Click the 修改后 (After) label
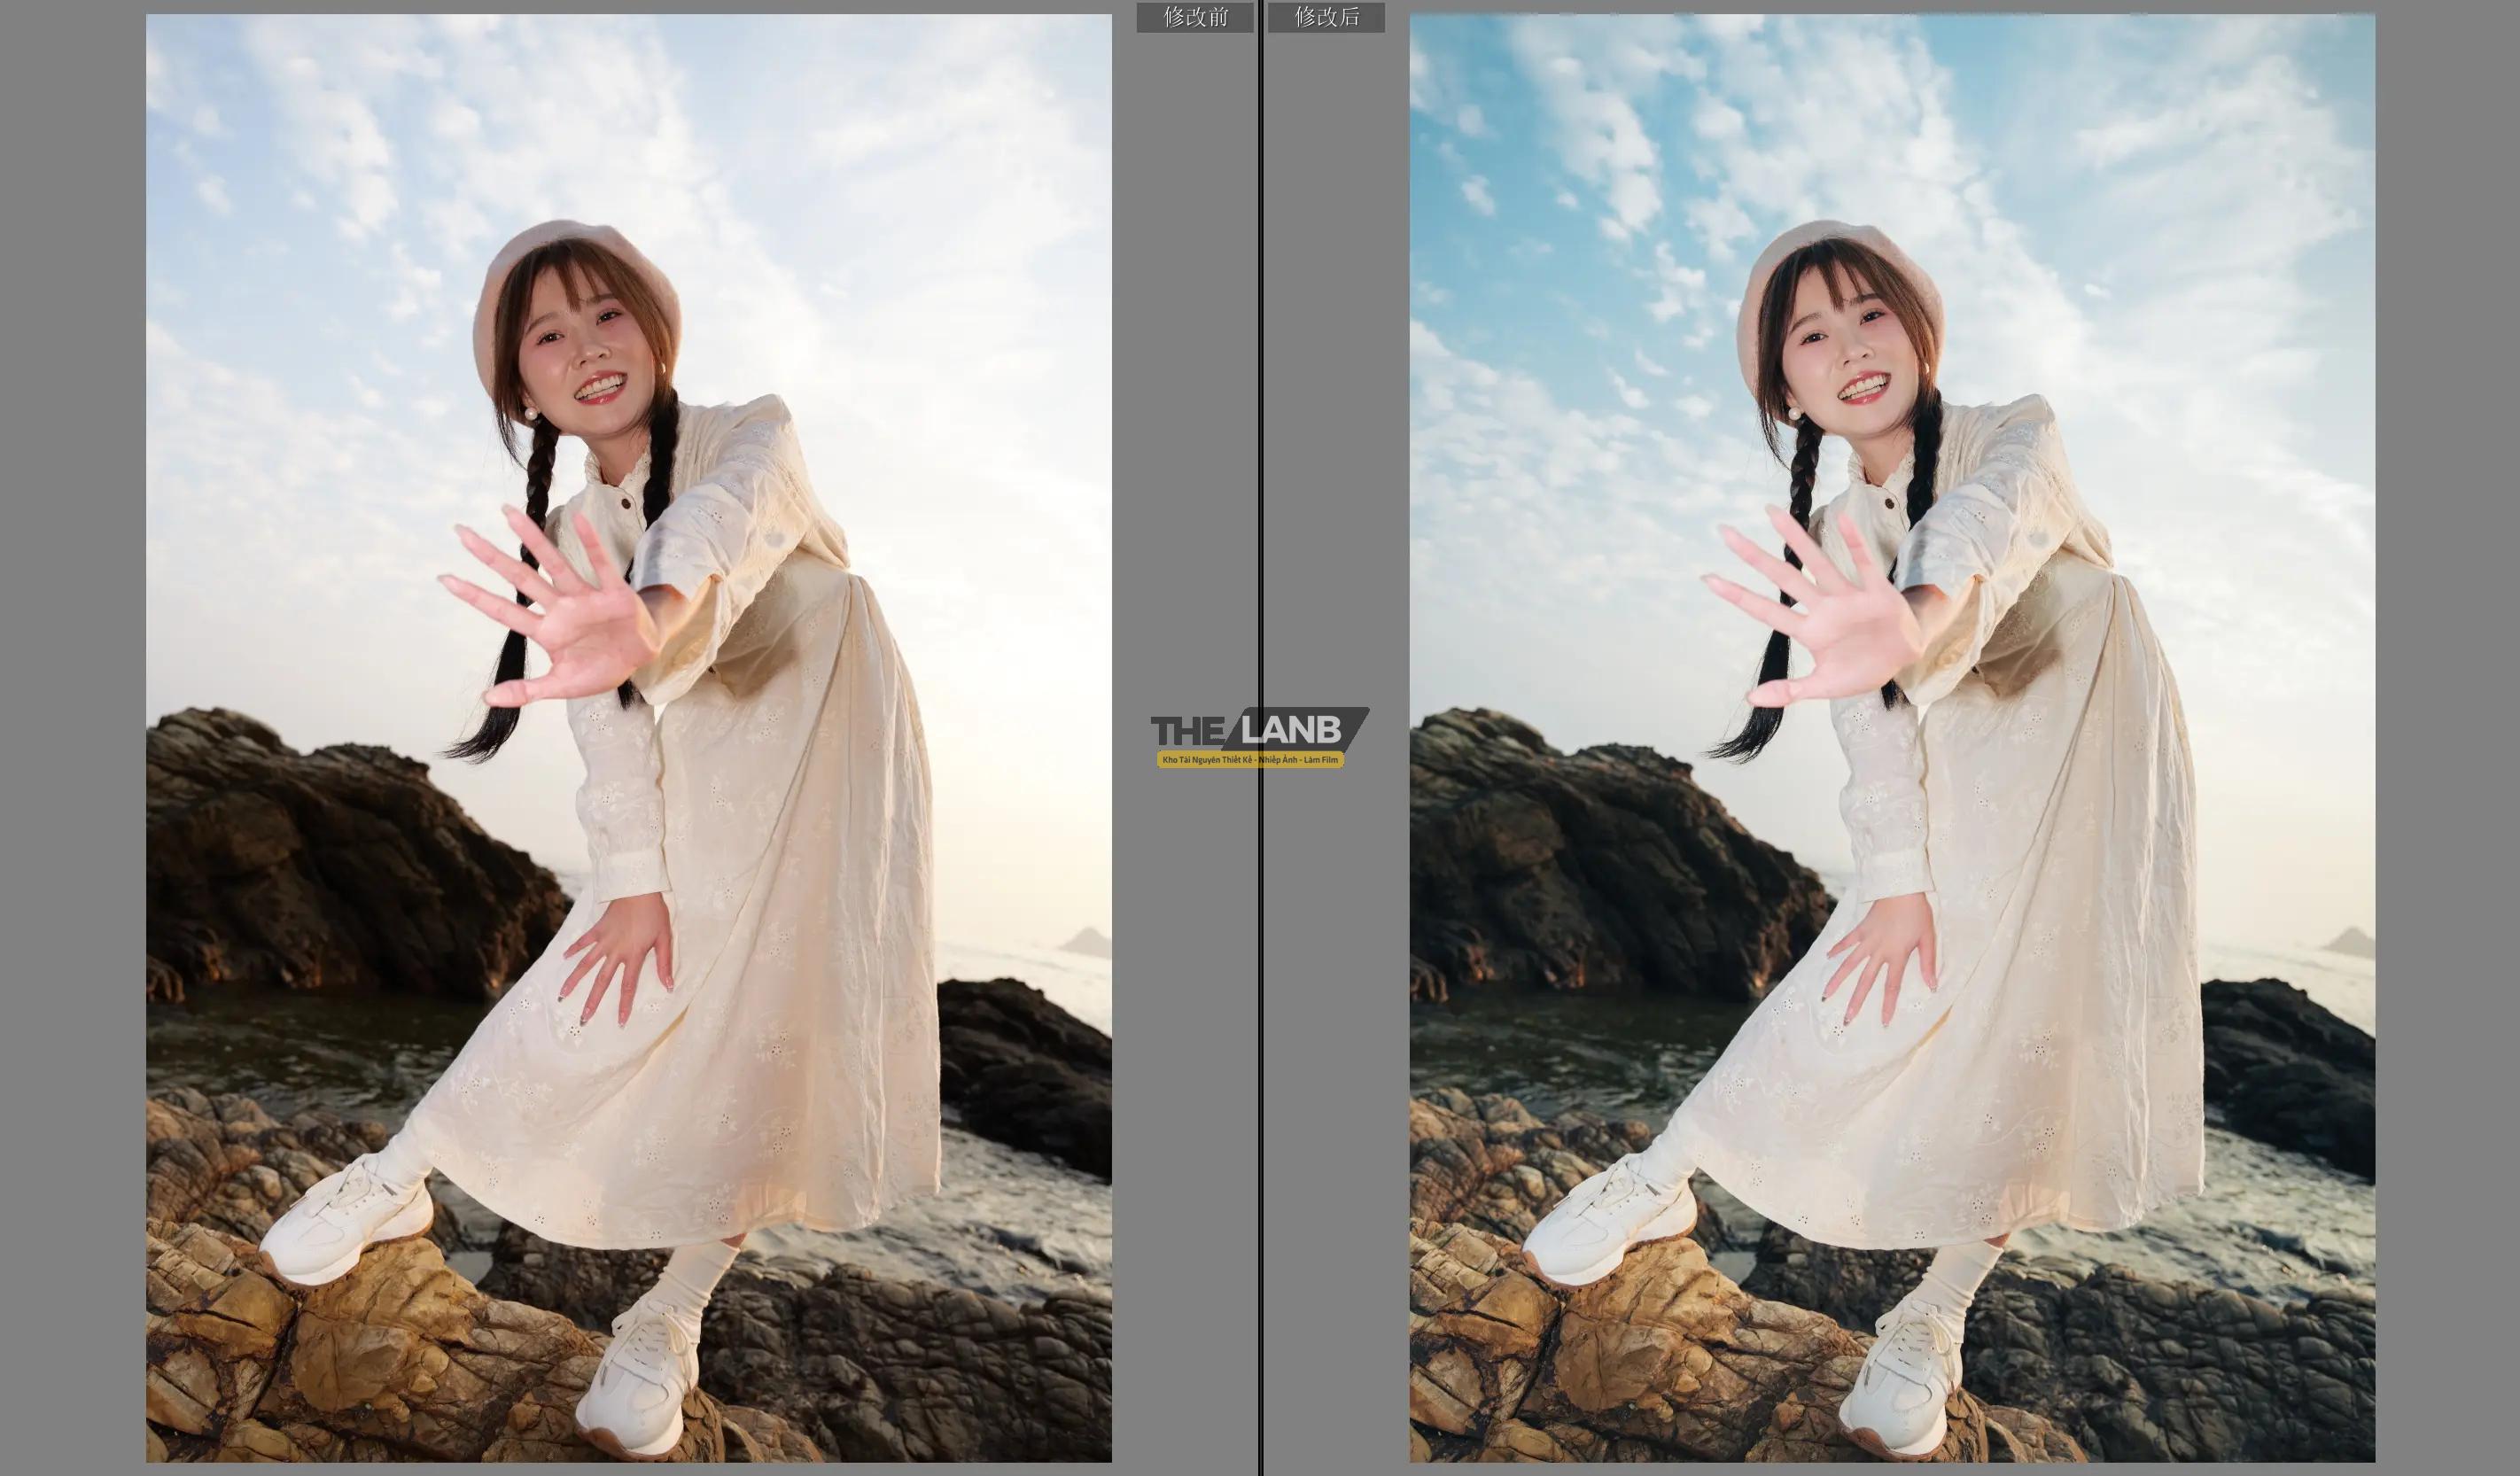This screenshot has width=2520, height=1476. (x=1326, y=17)
